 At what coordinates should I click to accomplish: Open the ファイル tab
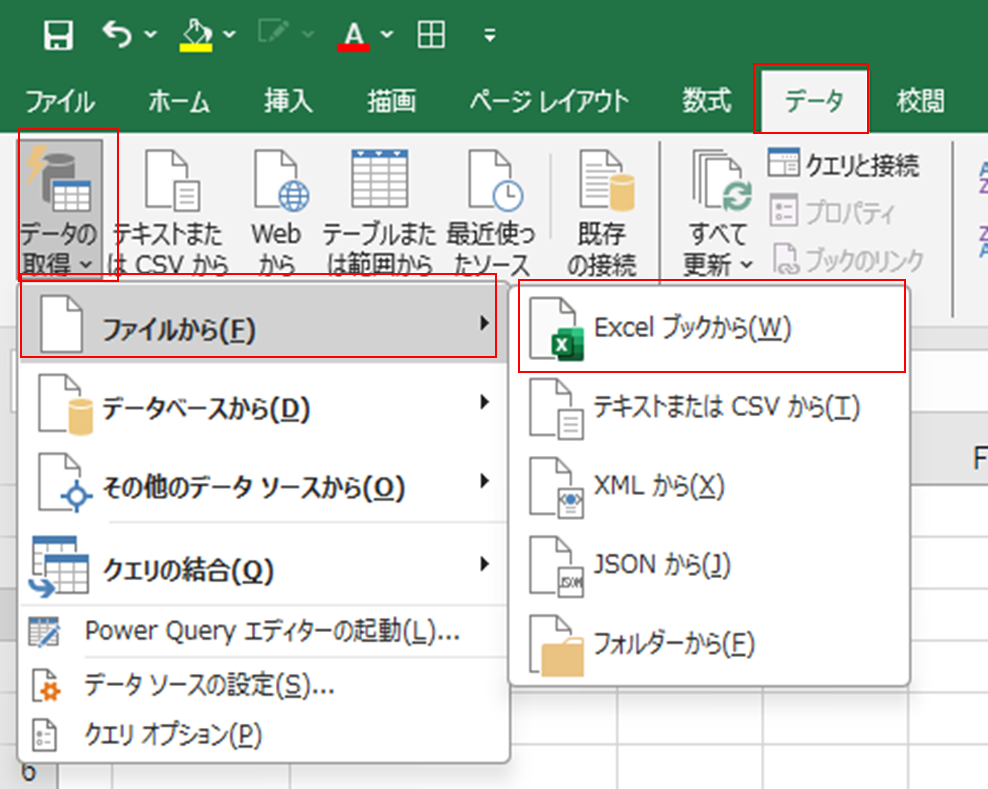pos(60,101)
